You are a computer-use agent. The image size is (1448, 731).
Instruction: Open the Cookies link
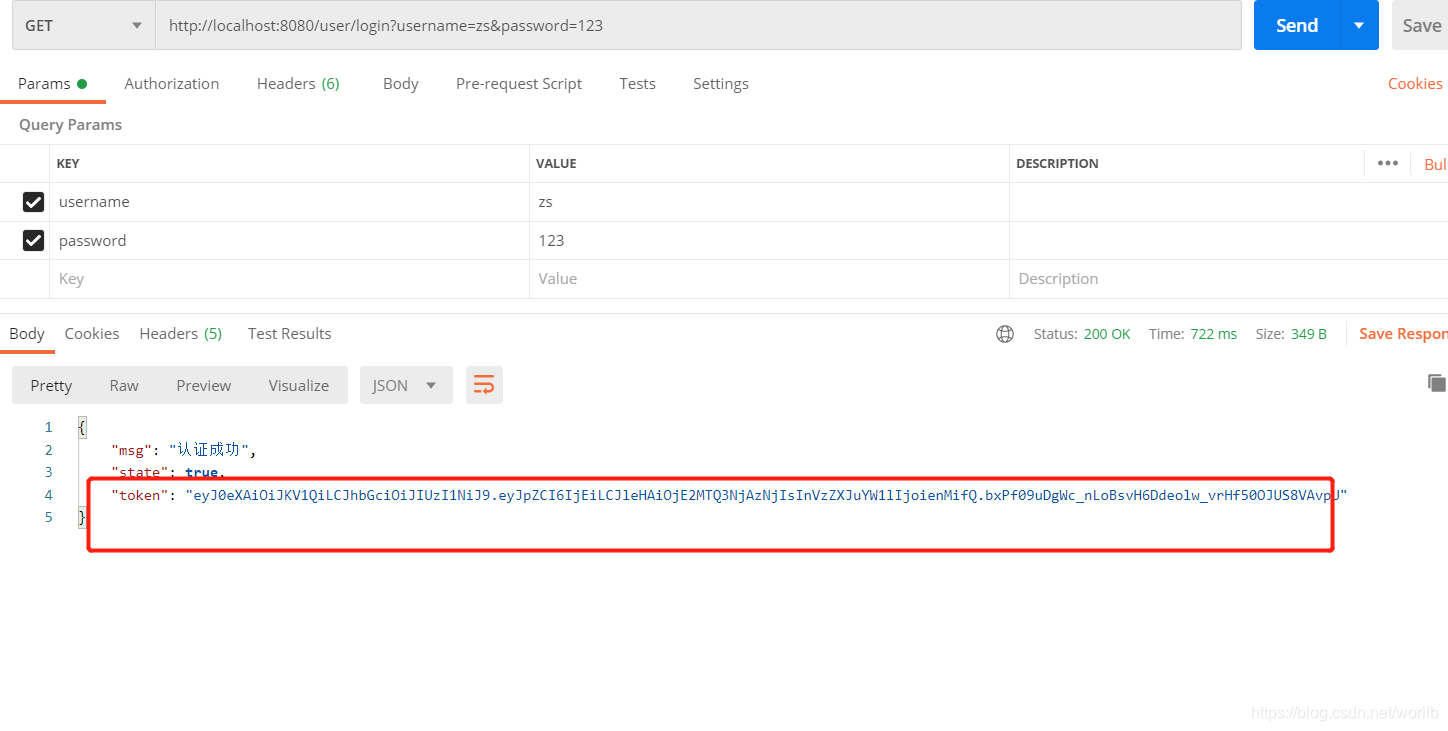coord(1415,83)
